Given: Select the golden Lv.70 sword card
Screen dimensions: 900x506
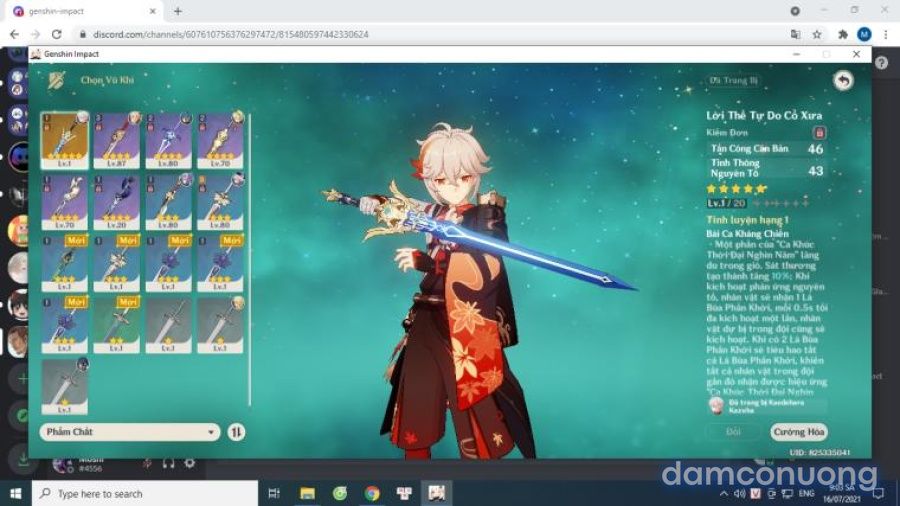Looking at the screenshot, I should coord(220,141).
